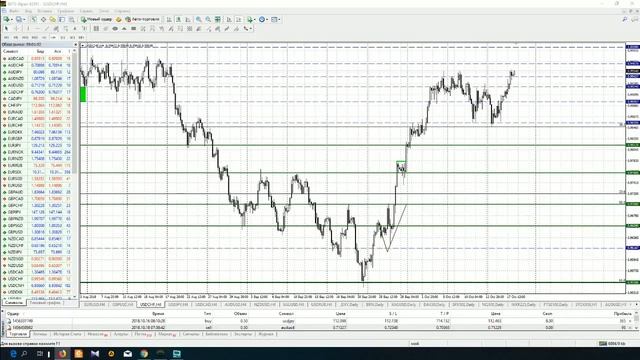
Task: Open profiles dropdown arrow
Action: [24, 19]
